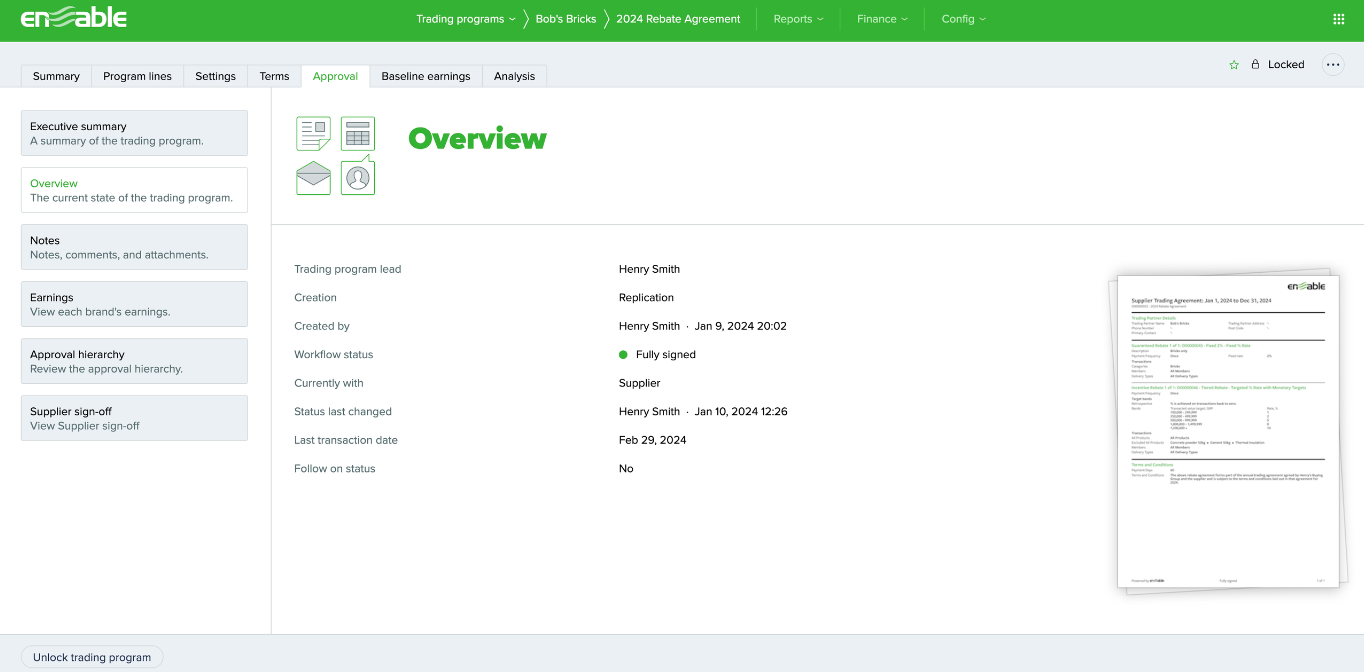Image resolution: width=1364 pixels, height=672 pixels.
Task: Click the Overview documents illustration icon
Action: pos(336,156)
